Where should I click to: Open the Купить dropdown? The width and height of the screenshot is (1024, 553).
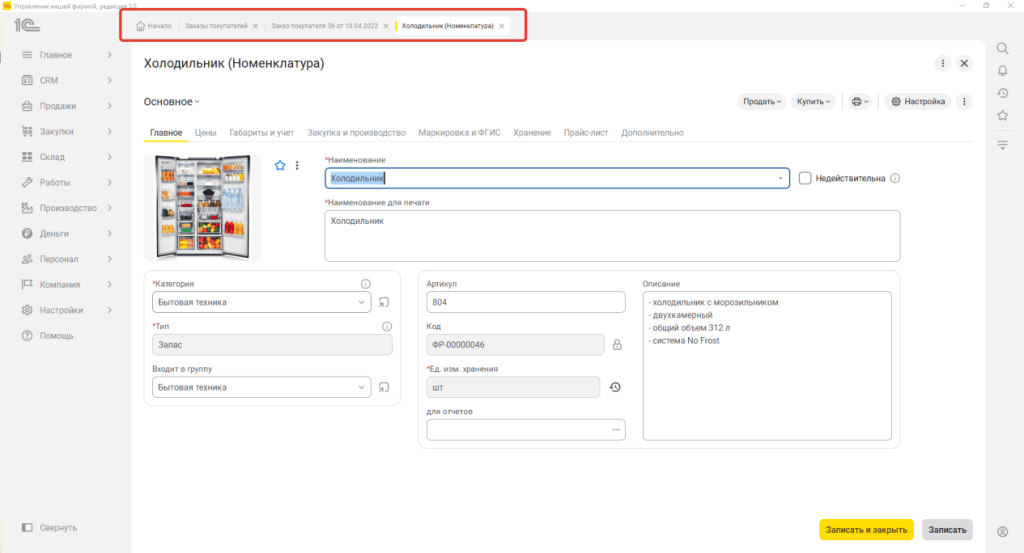coord(813,101)
